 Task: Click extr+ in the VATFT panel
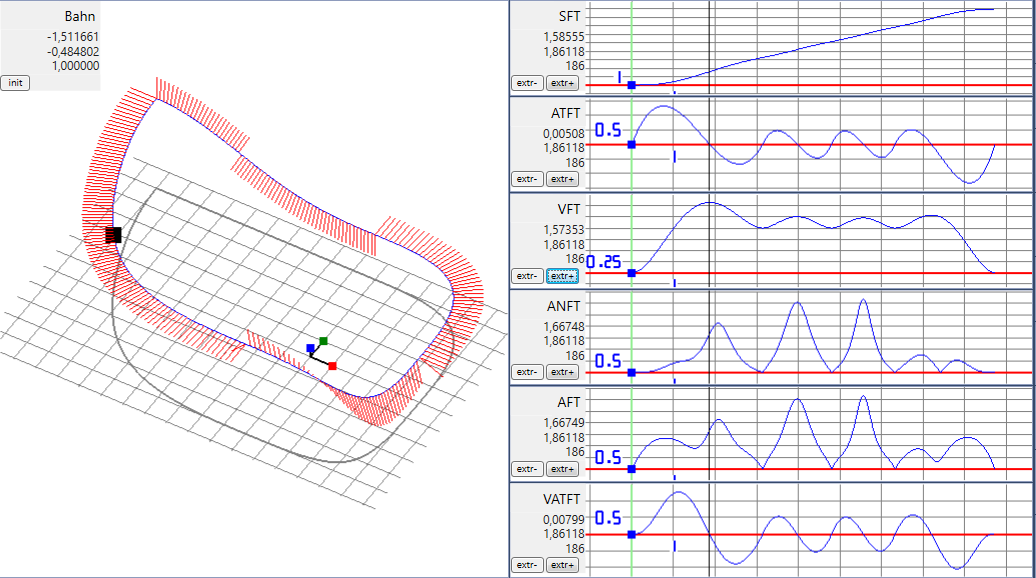pos(562,565)
